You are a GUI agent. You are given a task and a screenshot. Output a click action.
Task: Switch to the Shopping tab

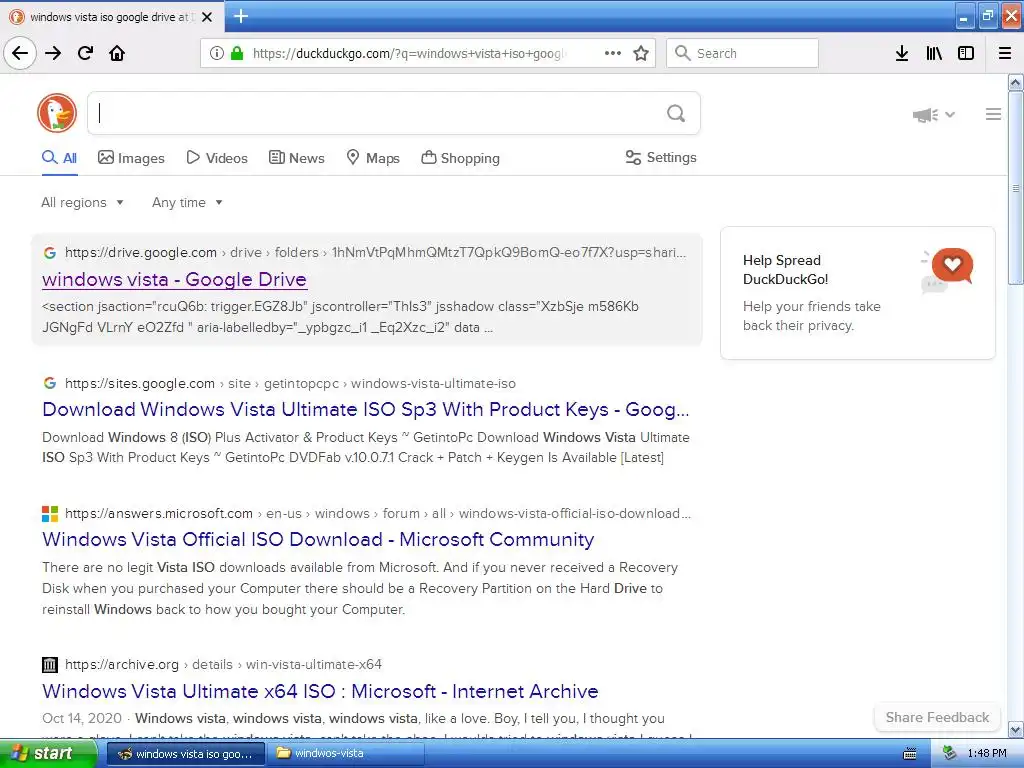point(460,158)
